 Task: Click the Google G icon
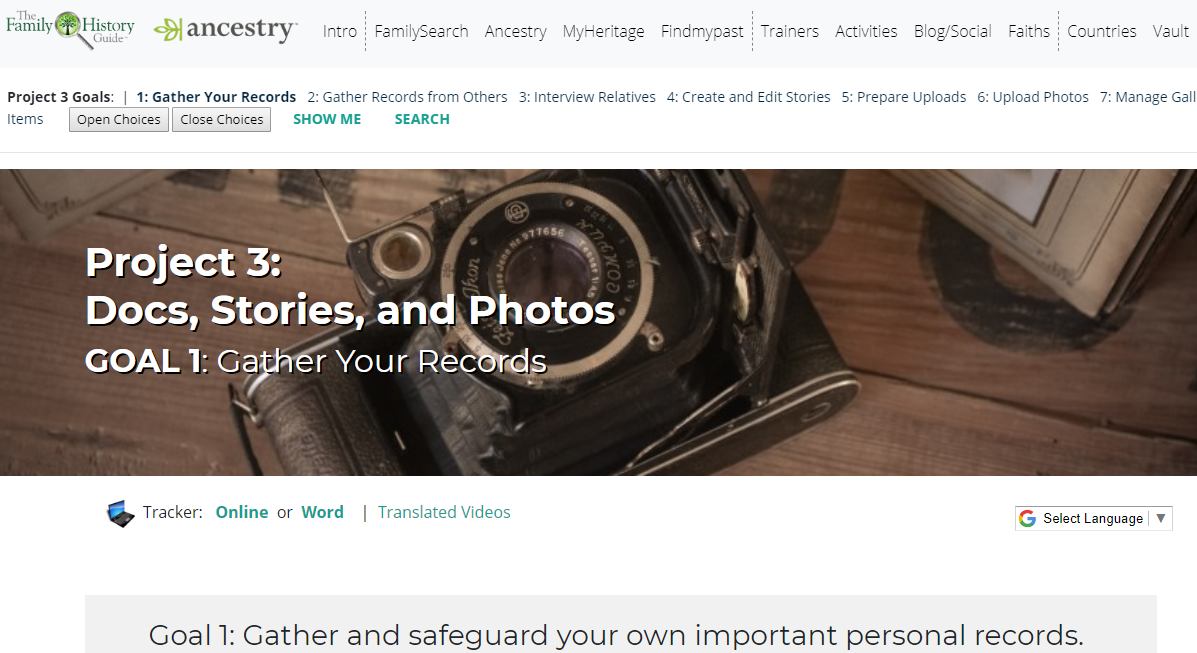point(1028,519)
